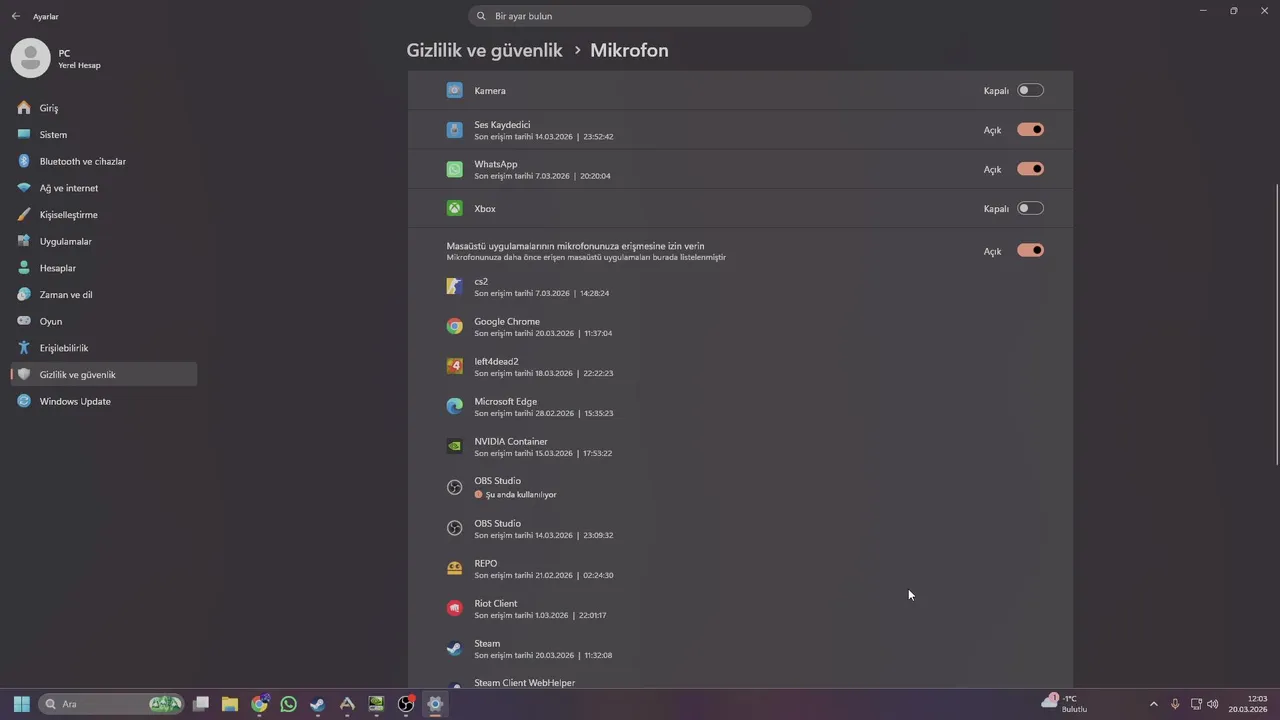Screen dimensions: 1280x720
Task: Show hidden tray icons chevron
Action: click(1153, 704)
